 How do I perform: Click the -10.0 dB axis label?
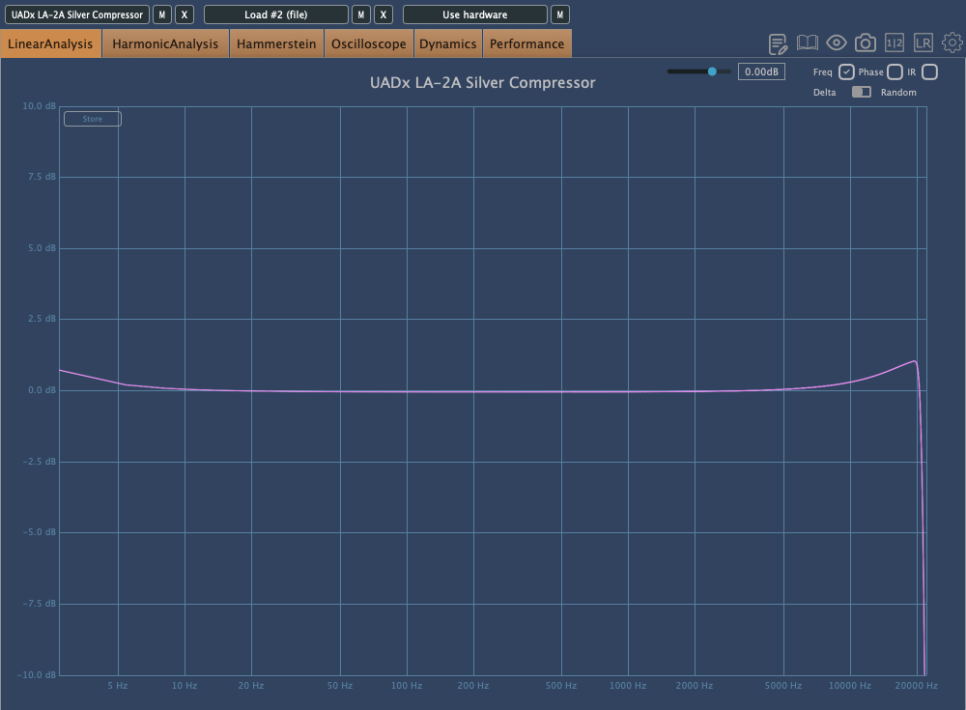pos(37,675)
